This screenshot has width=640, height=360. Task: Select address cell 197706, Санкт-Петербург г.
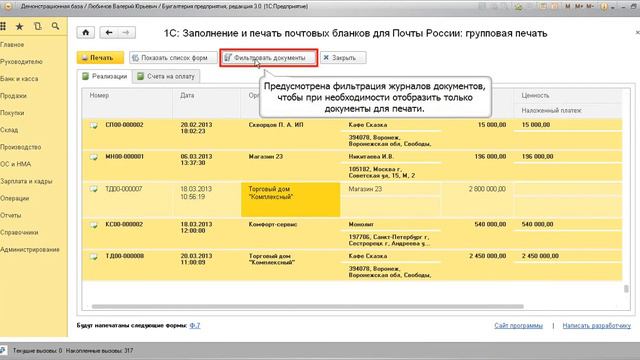pyautogui.click(x=389, y=240)
